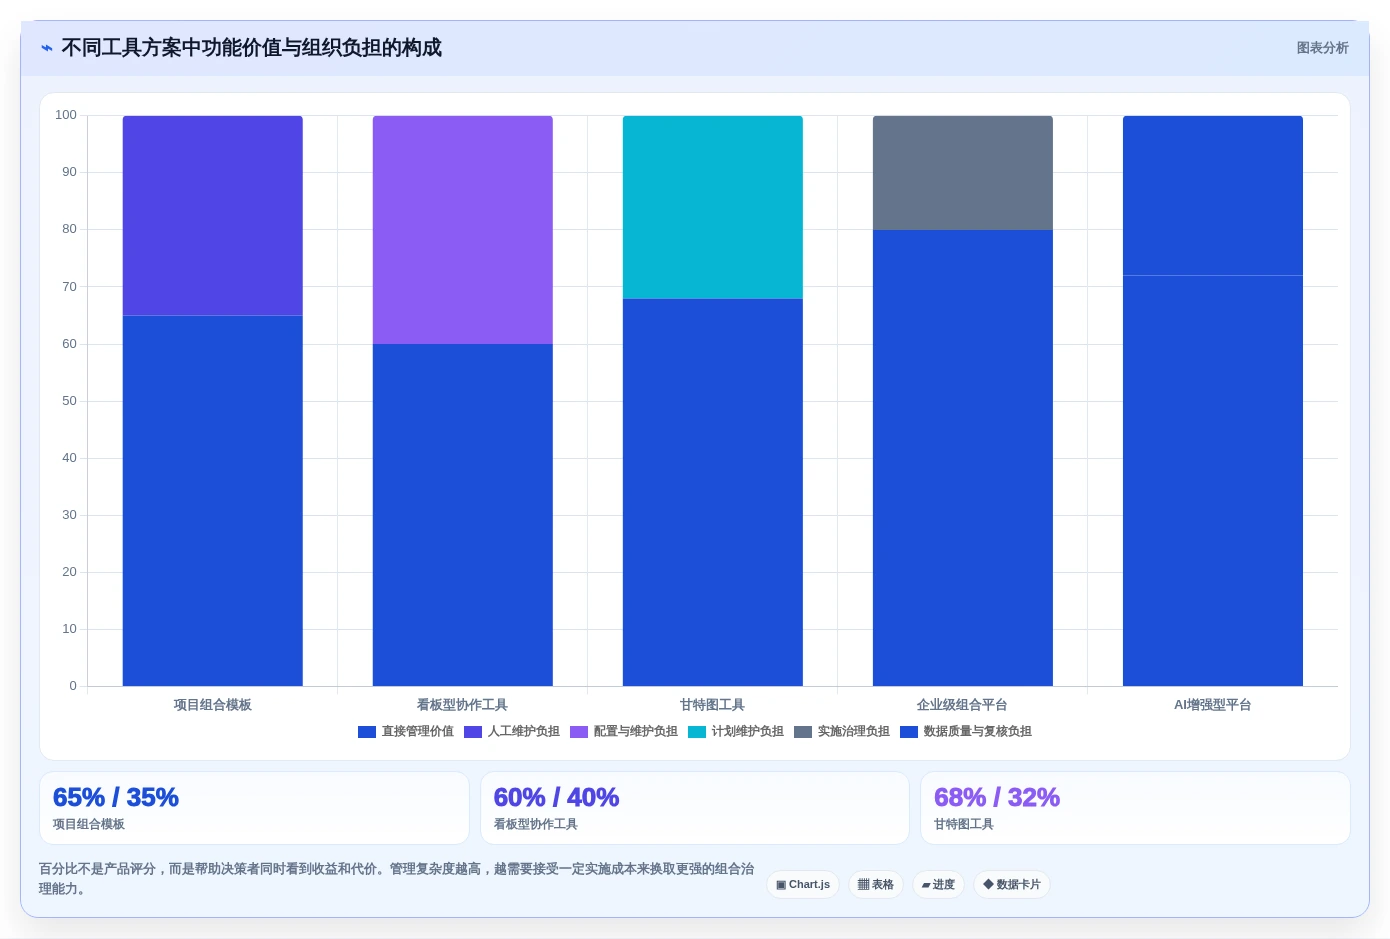Click the y-axis value 100

click(66, 115)
